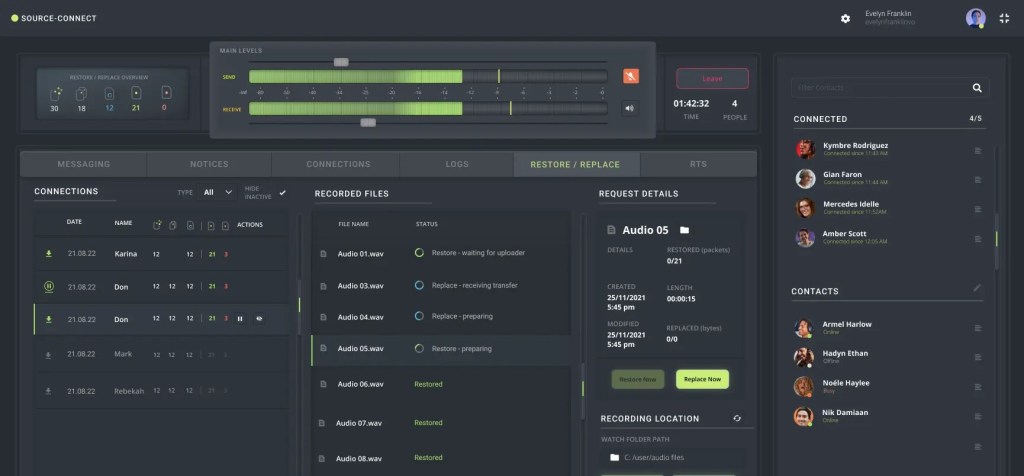This screenshot has height=476, width=1024.
Task: Pause the selected Don connection transfer
Action: 239,319
